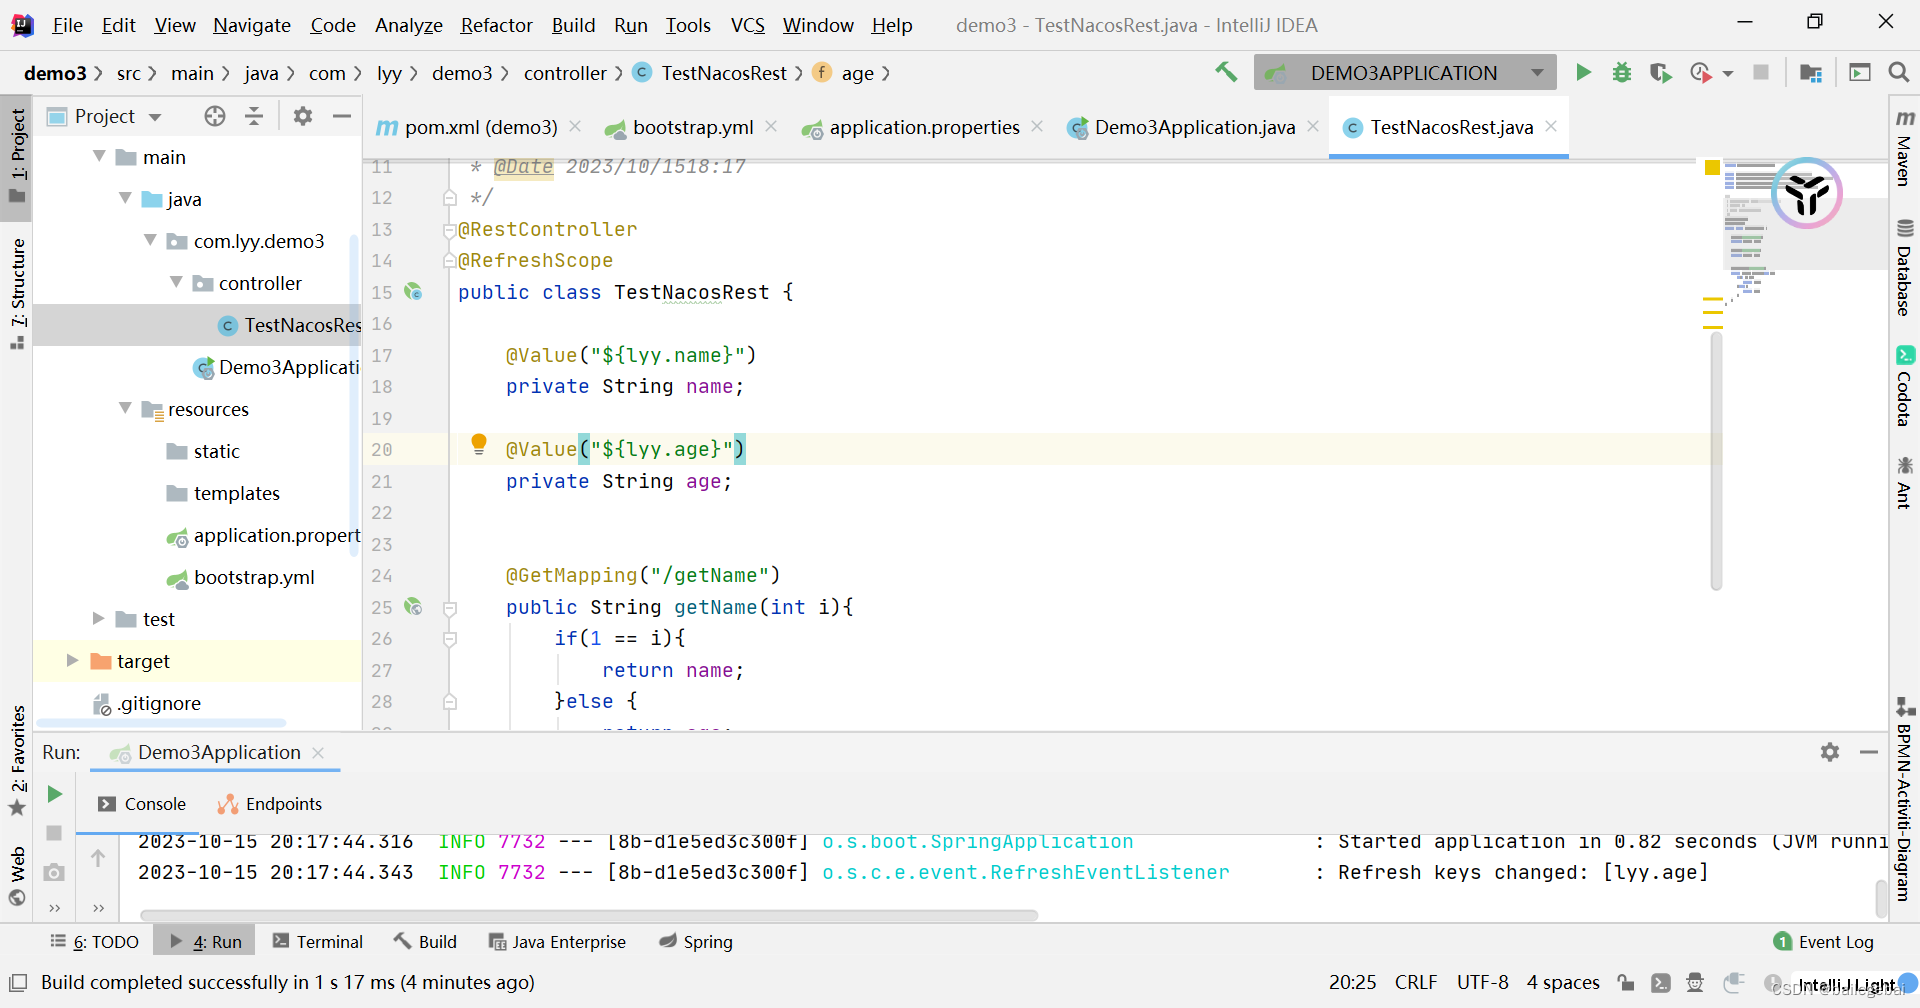This screenshot has height=1008, width=1920.
Task: Click Search Everywhere magnifier icon
Action: pyautogui.click(x=1898, y=72)
